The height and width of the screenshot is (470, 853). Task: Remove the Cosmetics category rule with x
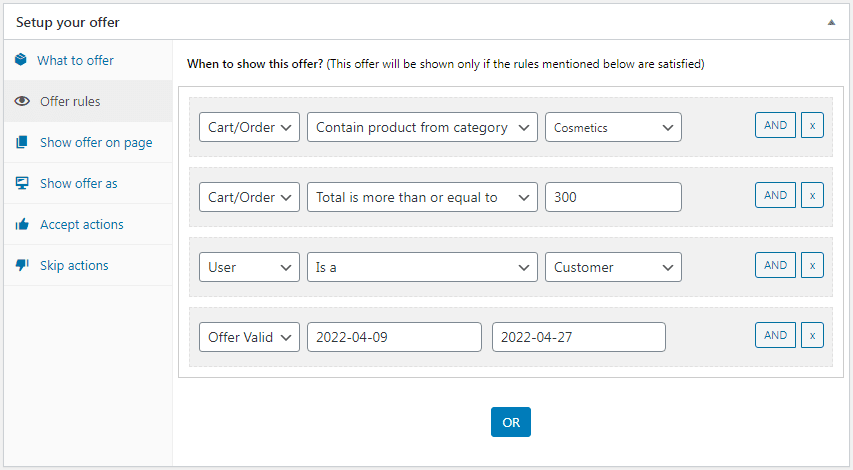[812, 125]
